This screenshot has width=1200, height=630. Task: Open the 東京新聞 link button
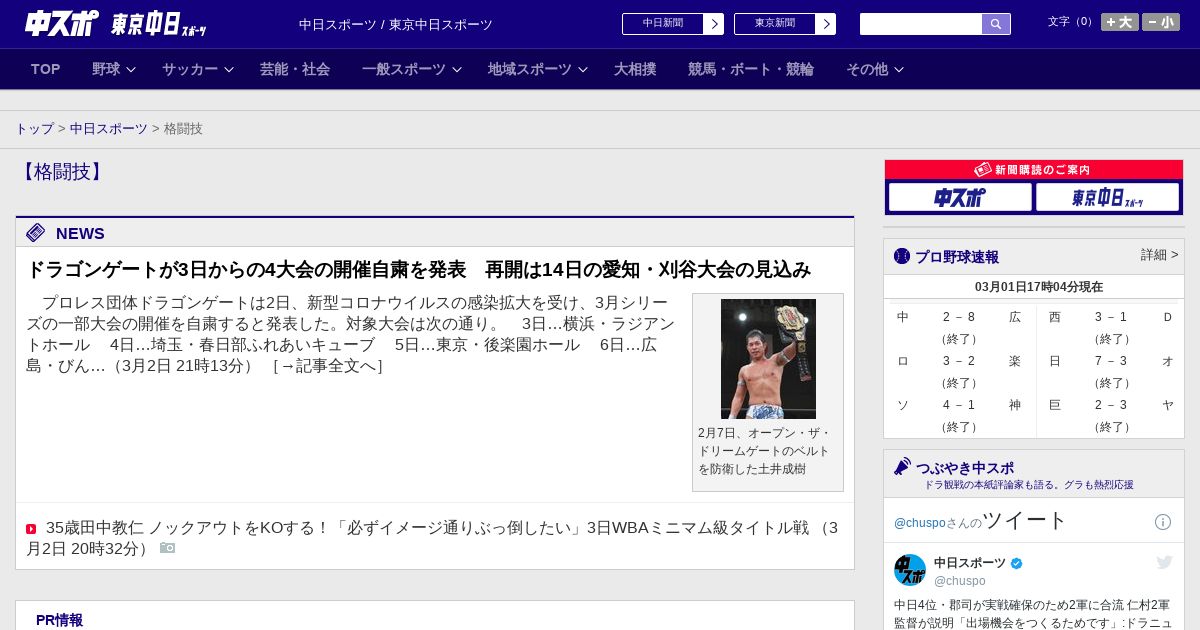(775, 24)
